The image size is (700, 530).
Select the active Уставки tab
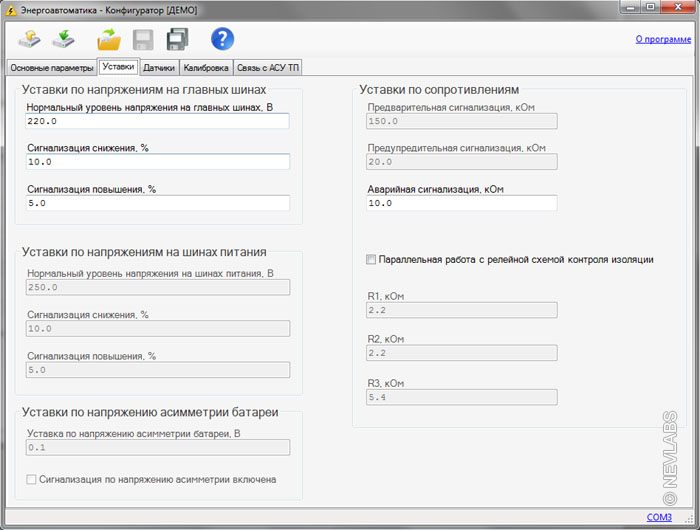coord(118,67)
